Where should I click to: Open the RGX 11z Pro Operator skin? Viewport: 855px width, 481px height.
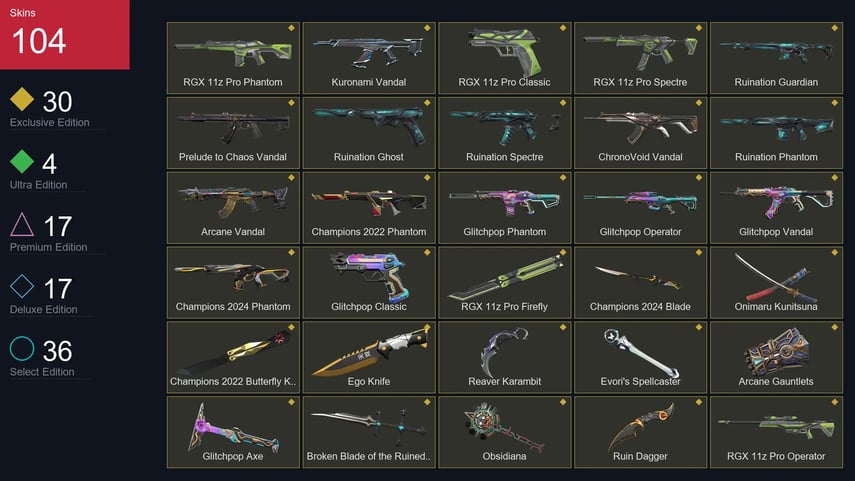(776, 432)
